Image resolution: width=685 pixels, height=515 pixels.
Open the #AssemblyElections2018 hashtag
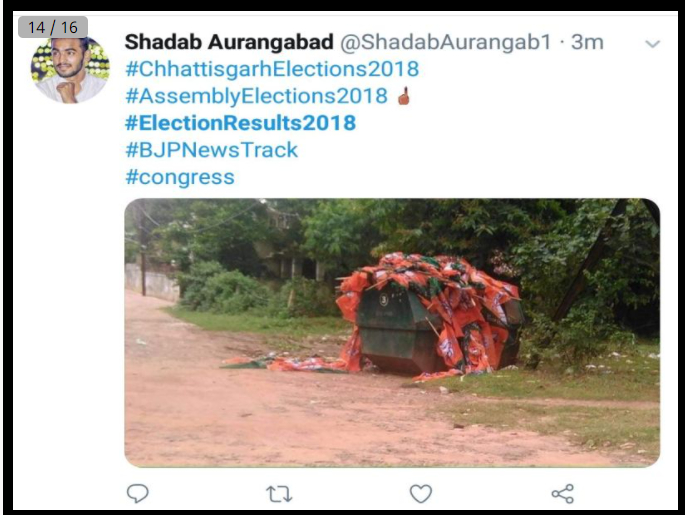pyautogui.click(x=256, y=96)
